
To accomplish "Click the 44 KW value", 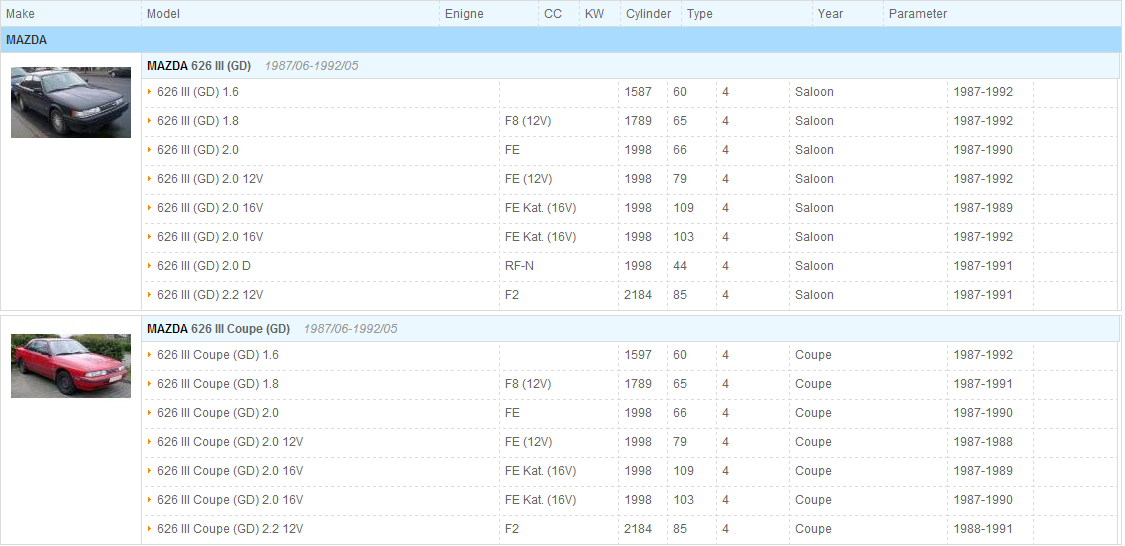I will coord(680,265).
